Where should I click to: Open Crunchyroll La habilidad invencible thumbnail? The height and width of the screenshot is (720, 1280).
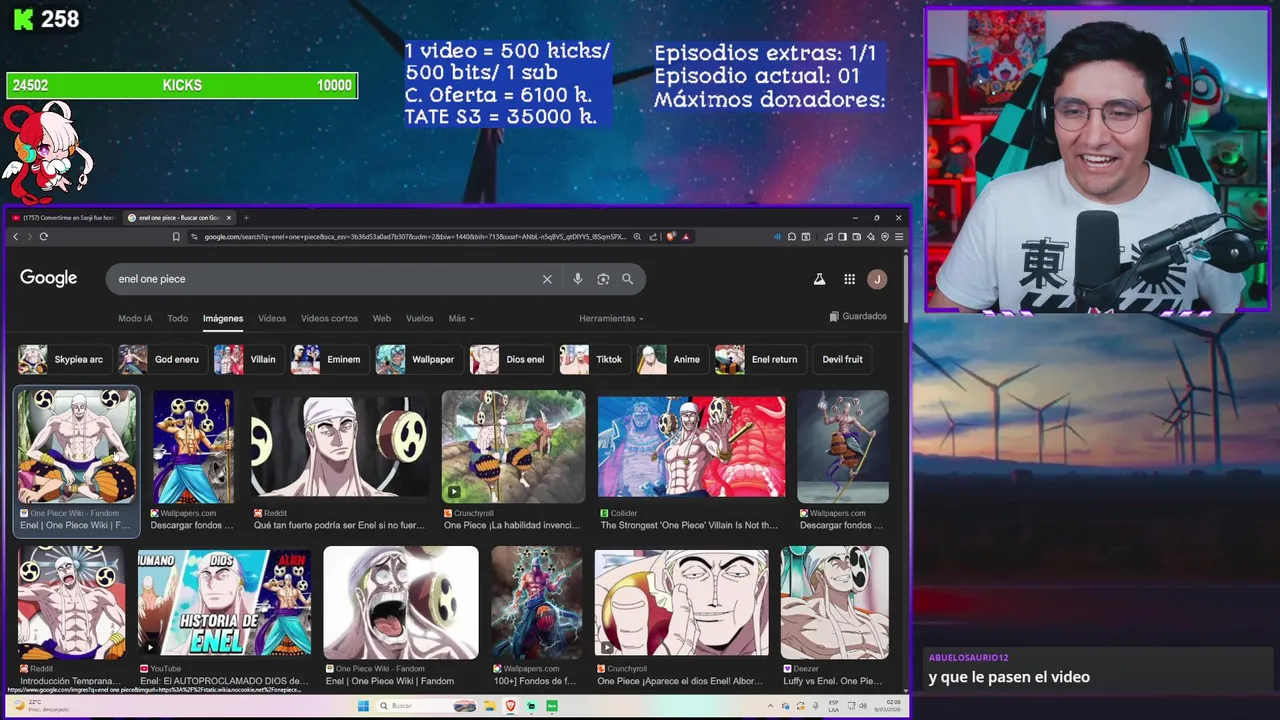tap(513, 447)
